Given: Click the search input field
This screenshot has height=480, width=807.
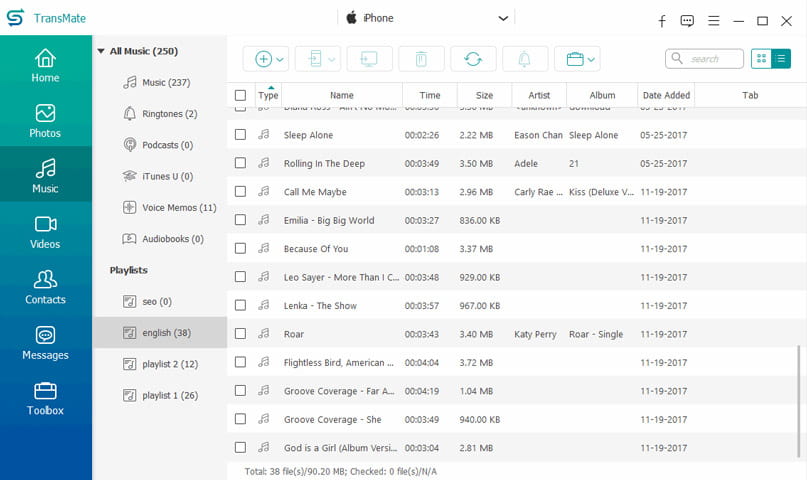Looking at the screenshot, I should (712, 59).
